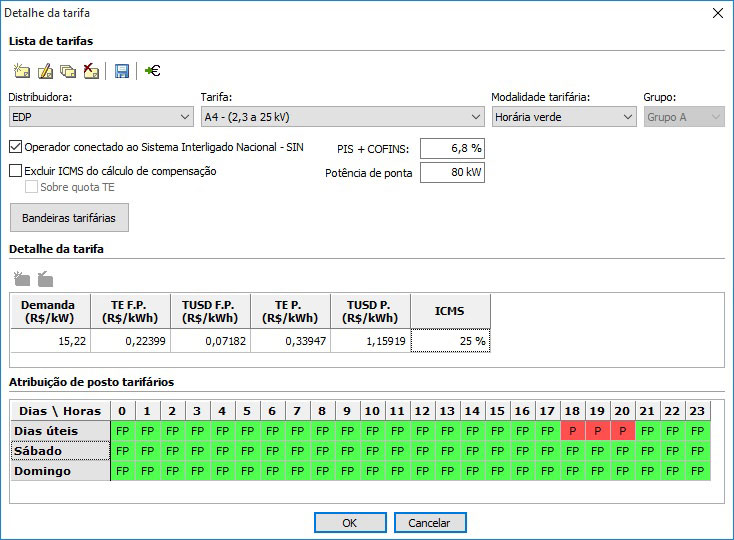This screenshot has width=734, height=540.
Task: Select the Sábado row header
Action: point(60,451)
